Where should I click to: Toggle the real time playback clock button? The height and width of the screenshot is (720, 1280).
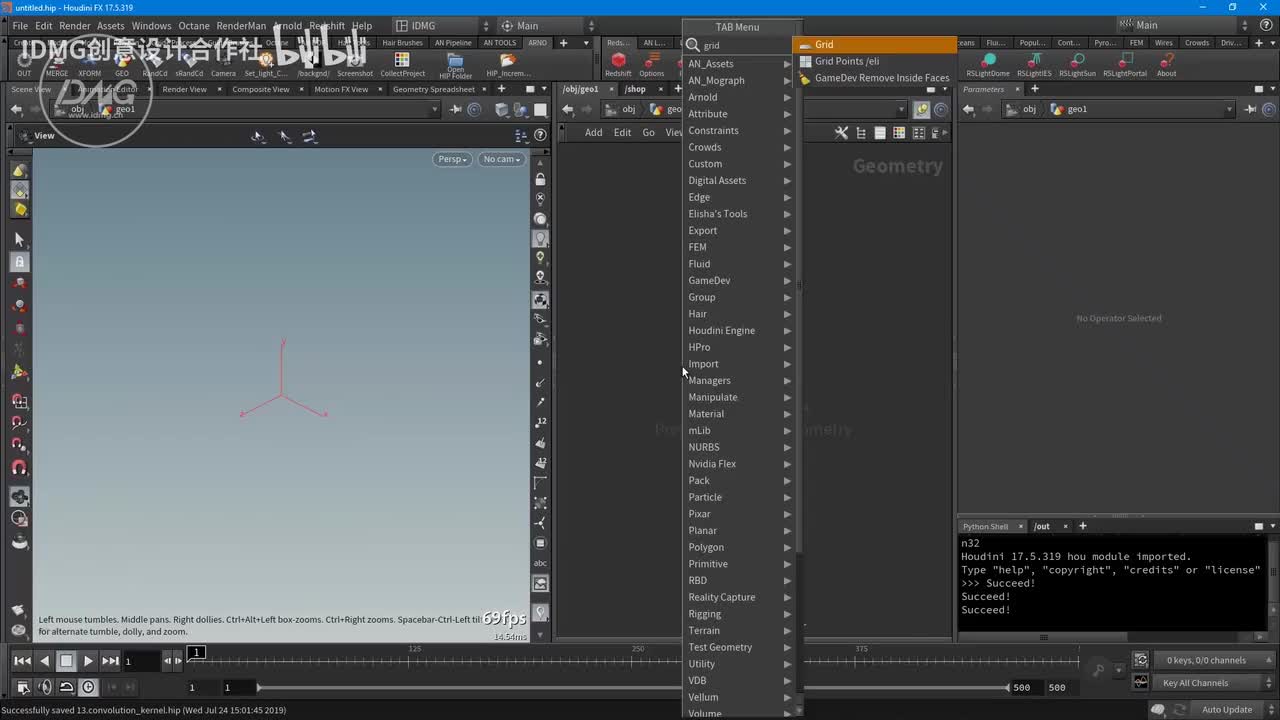88,687
